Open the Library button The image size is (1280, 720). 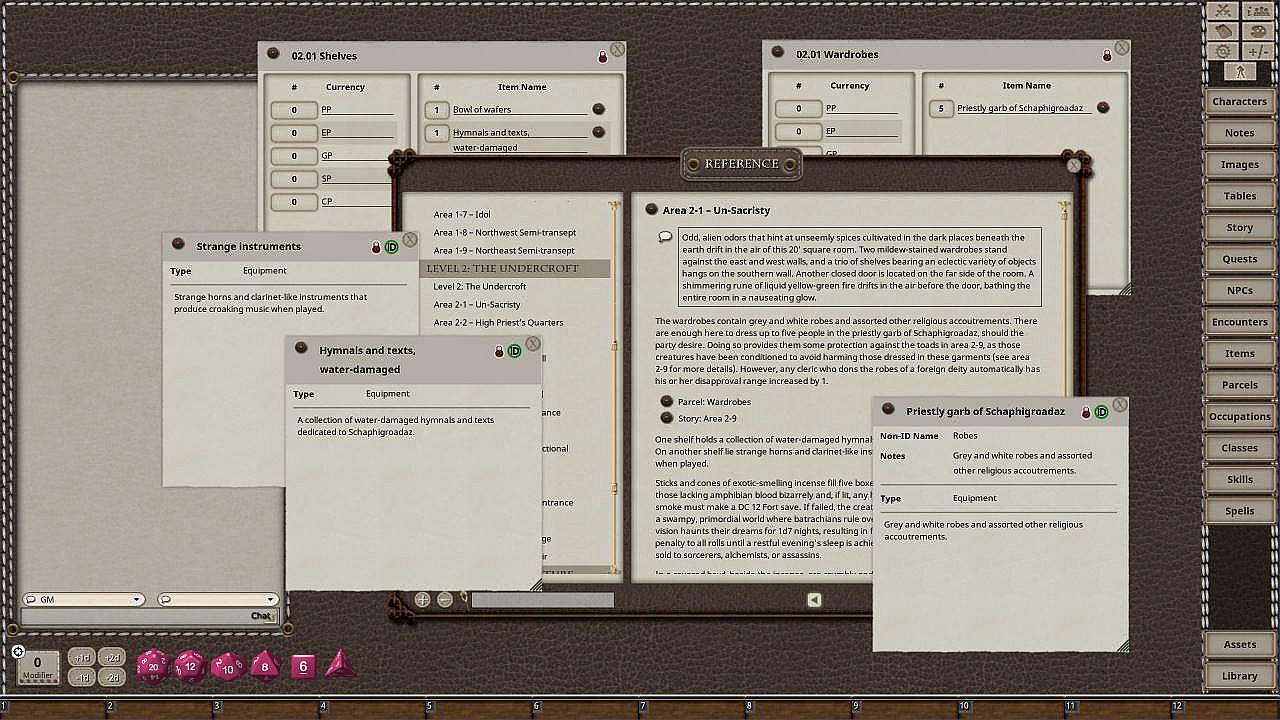1239,676
